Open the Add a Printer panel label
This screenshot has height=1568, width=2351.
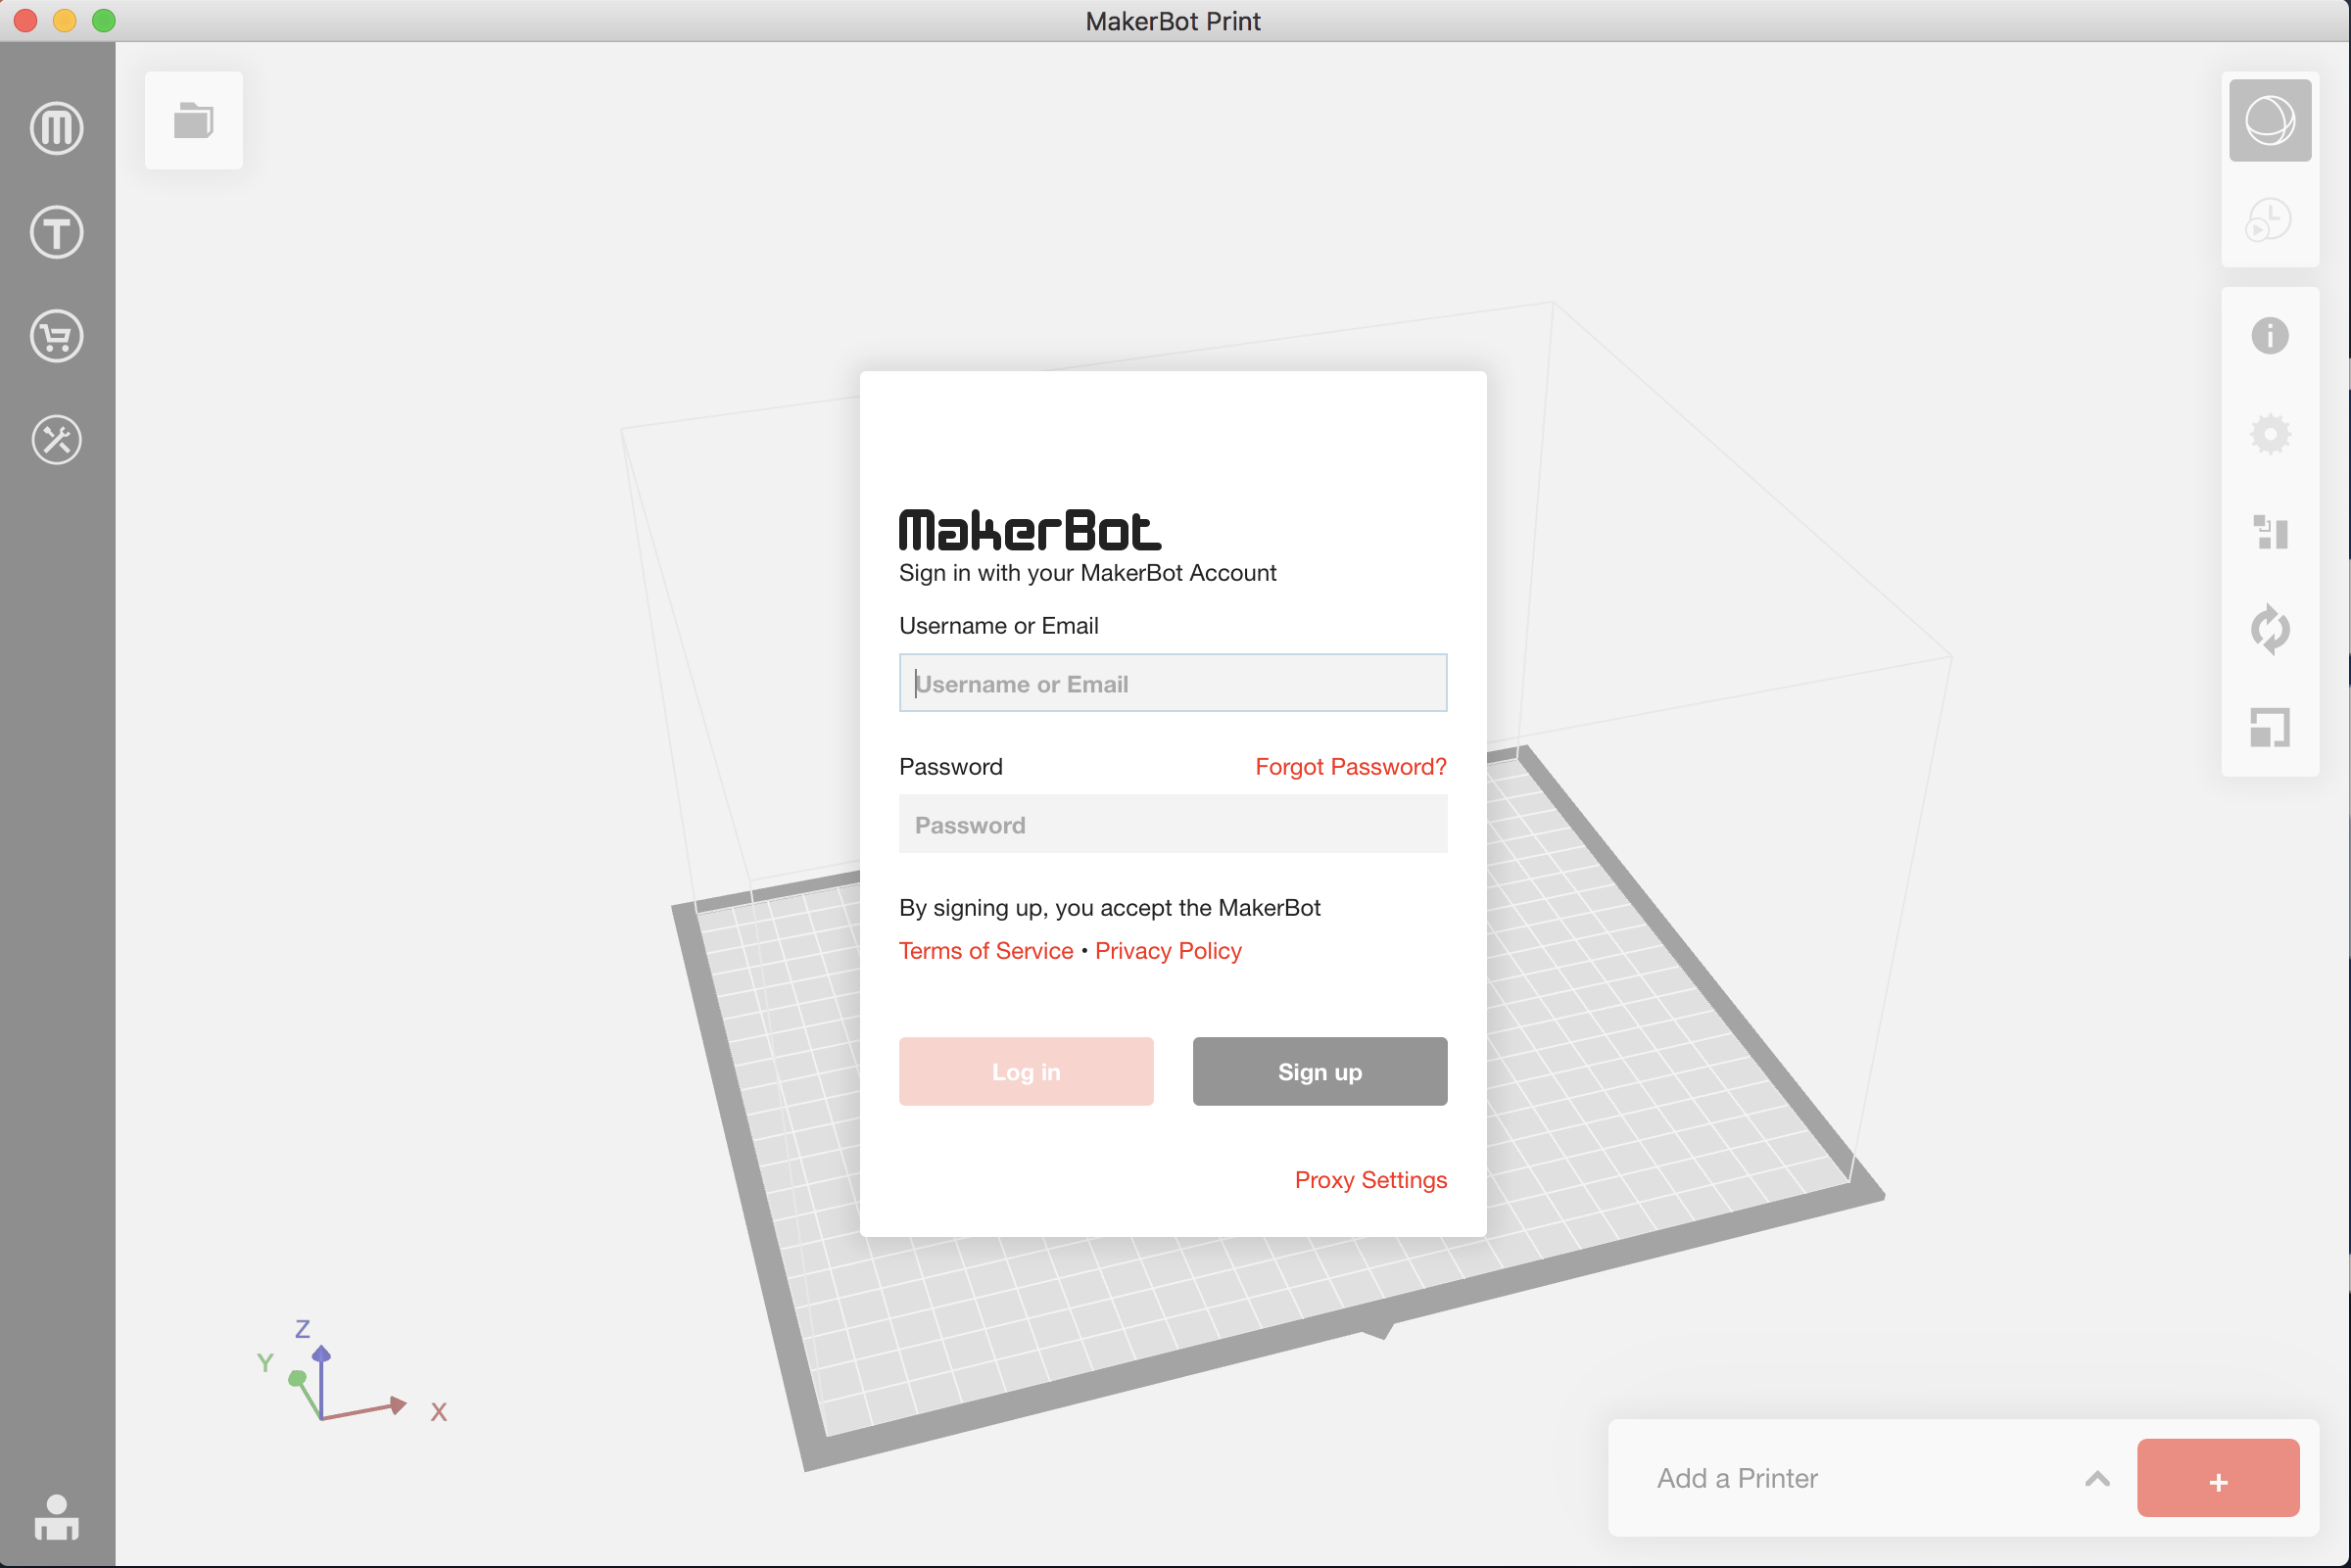pyautogui.click(x=1736, y=1478)
